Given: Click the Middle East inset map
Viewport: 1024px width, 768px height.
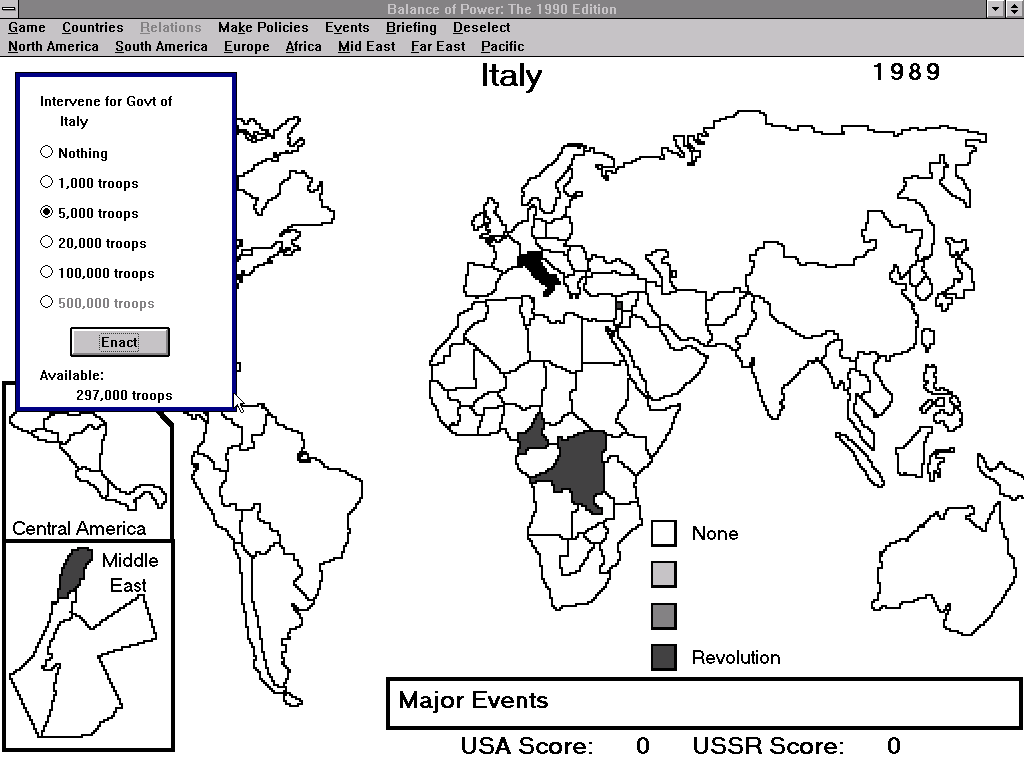Looking at the screenshot, I should tap(88, 646).
